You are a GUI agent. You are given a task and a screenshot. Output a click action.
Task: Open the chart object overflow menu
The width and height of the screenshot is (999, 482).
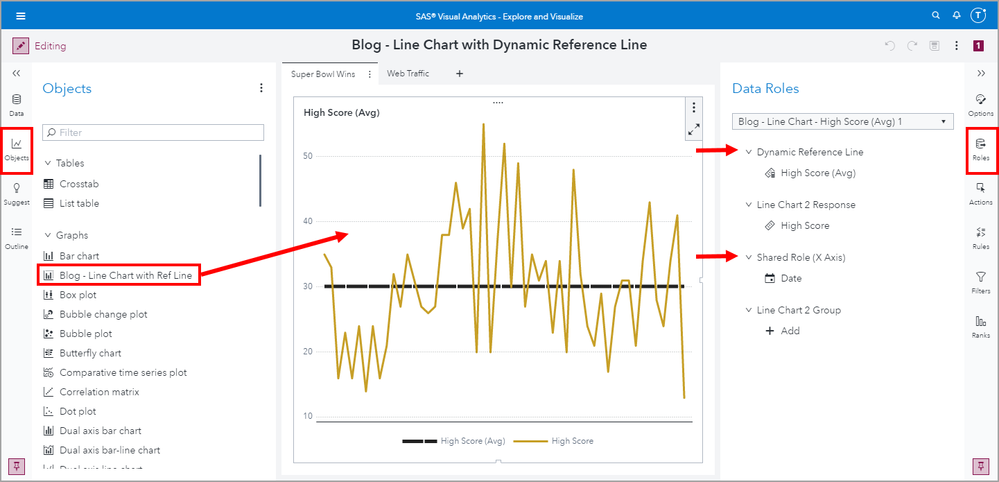tap(694, 108)
